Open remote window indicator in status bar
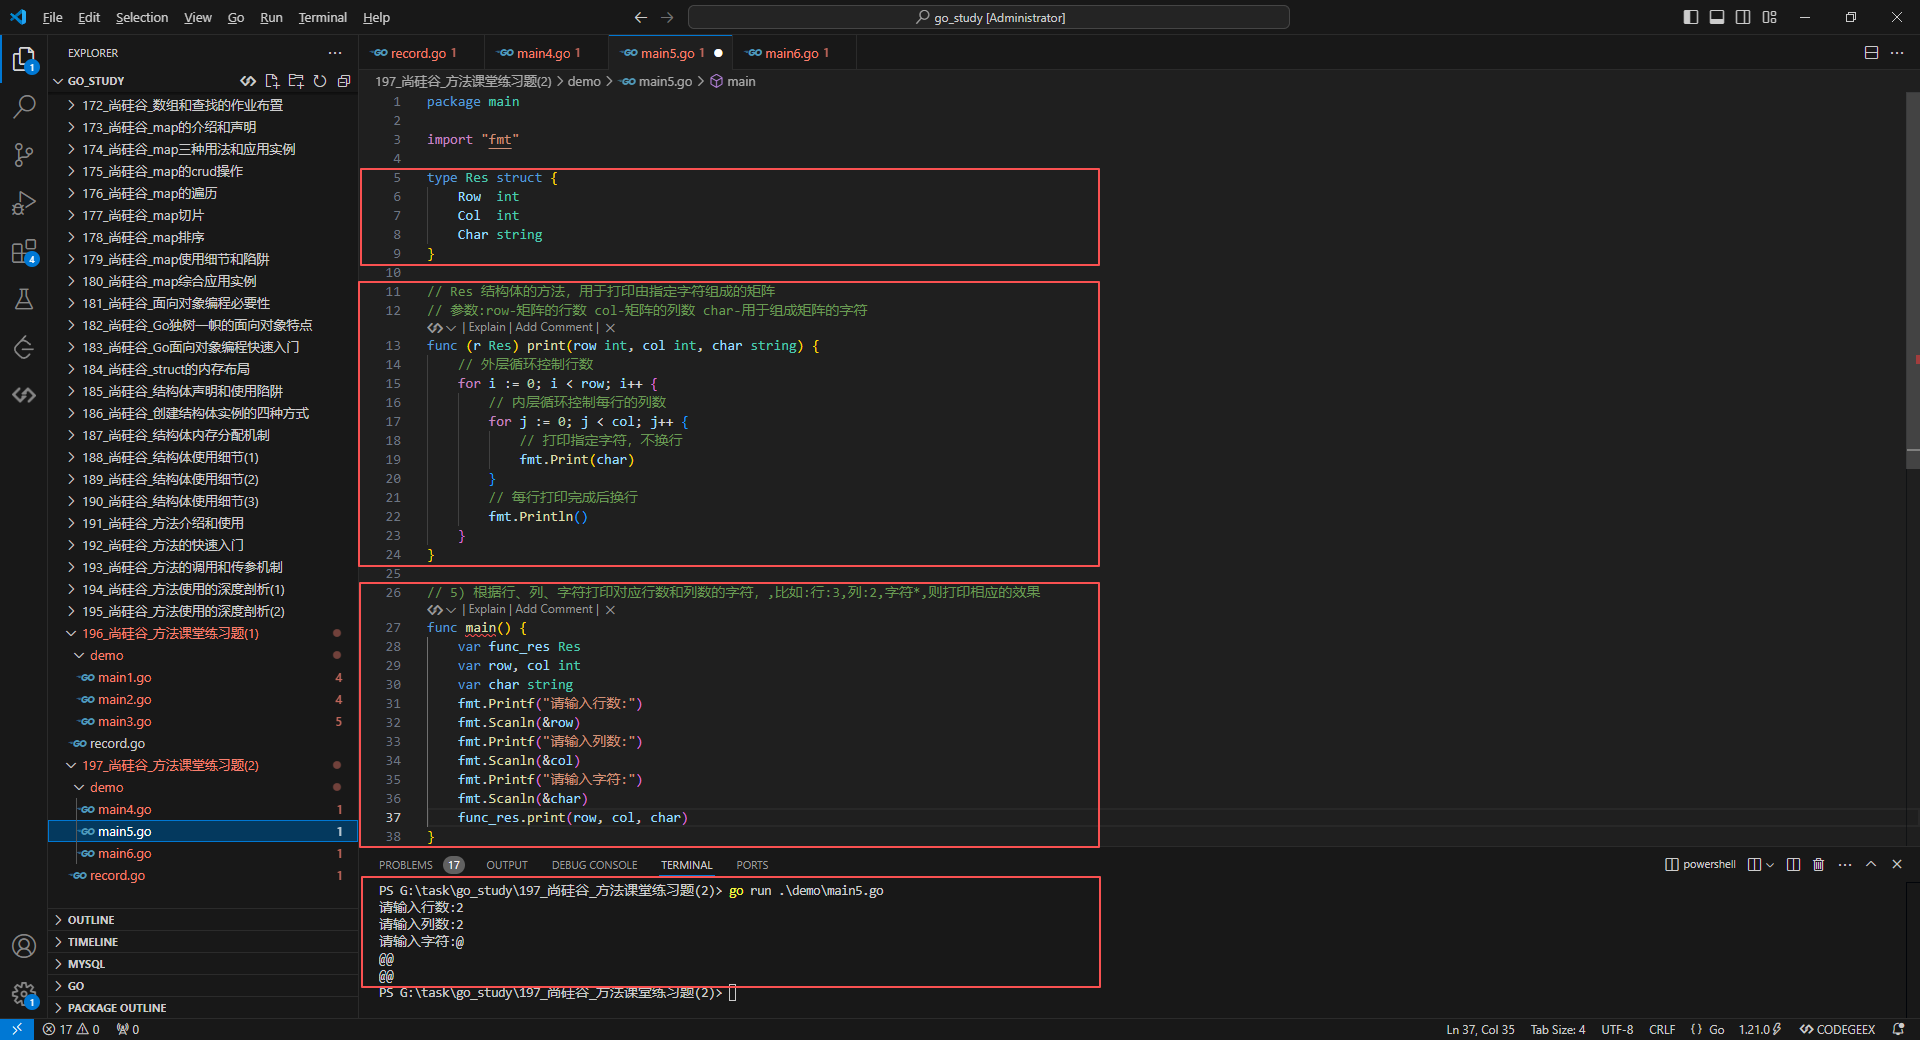The image size is (1920, 1040). 17,1029
